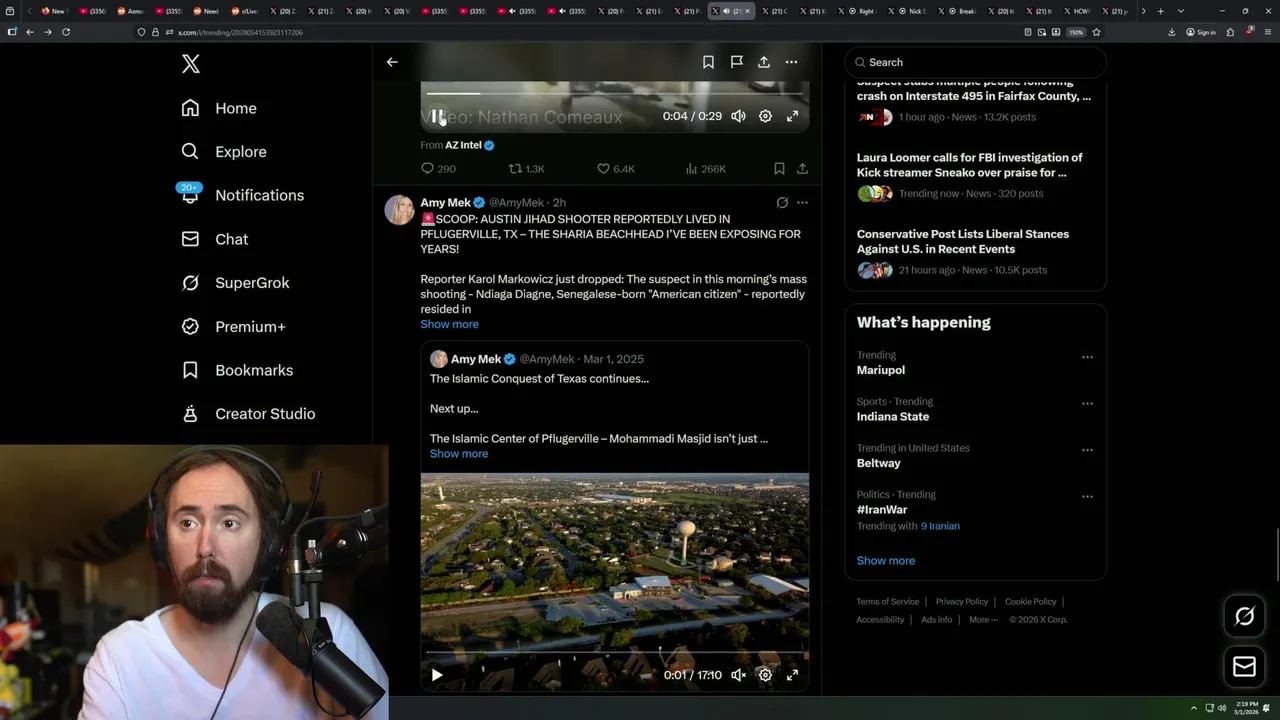The width and height of the screenshot is (1280, 720).
Task: Open the more options in header bar
Action: click(x=792, y=62)
